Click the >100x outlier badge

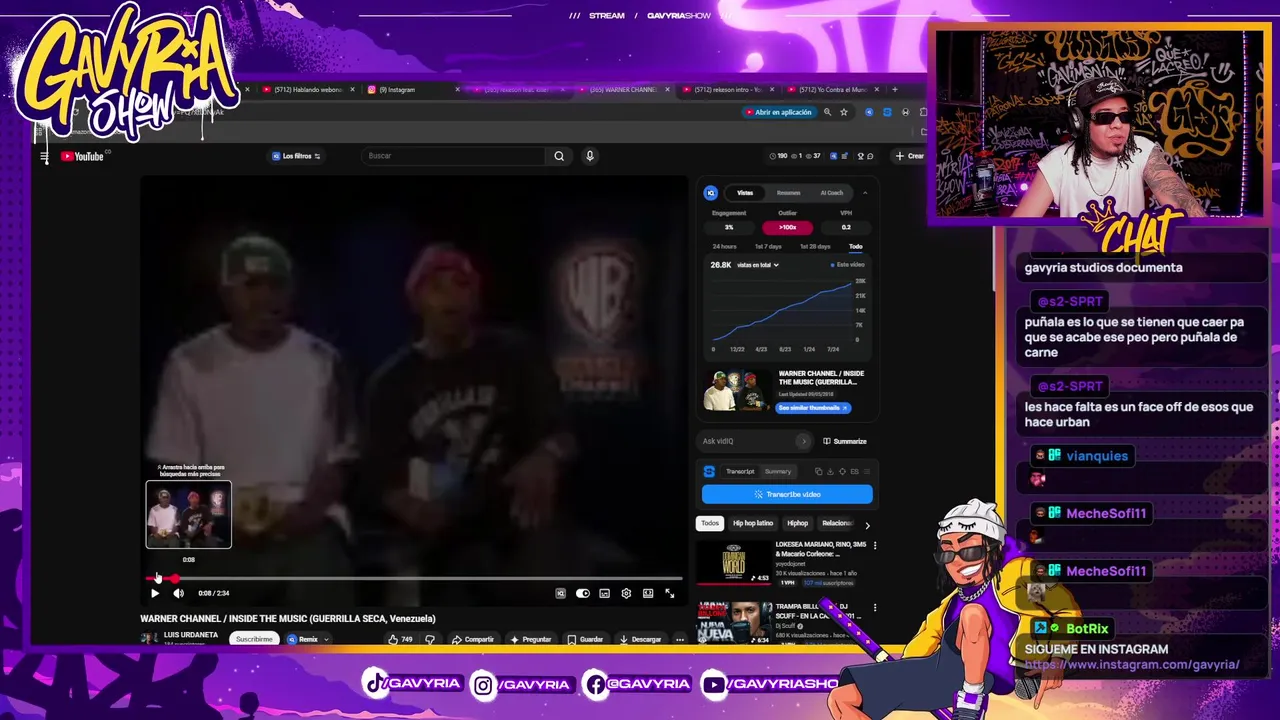point(787,227)
